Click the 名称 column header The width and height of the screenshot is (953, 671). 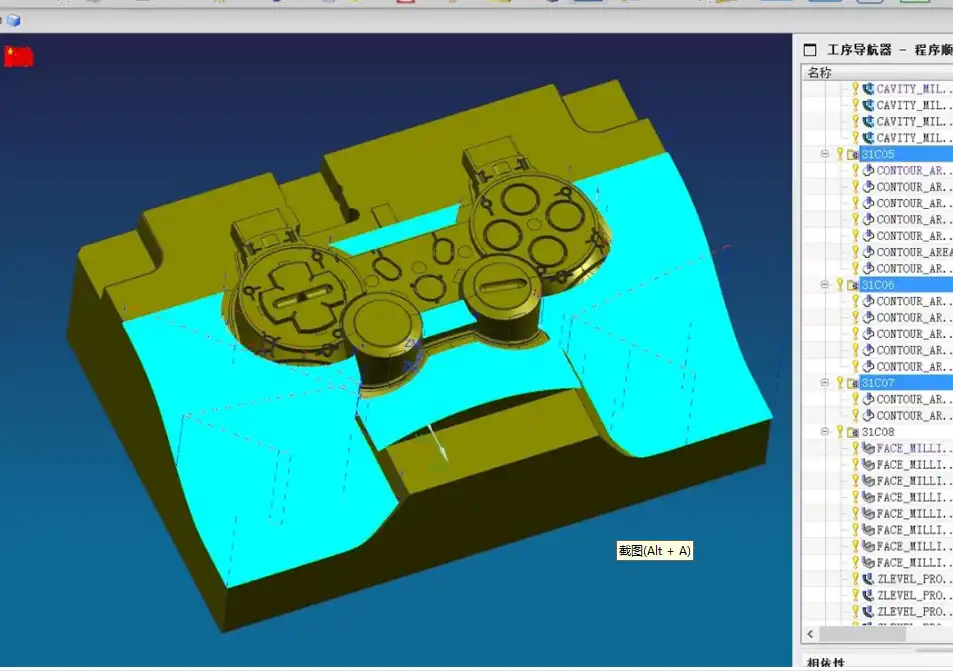(819, 72)
